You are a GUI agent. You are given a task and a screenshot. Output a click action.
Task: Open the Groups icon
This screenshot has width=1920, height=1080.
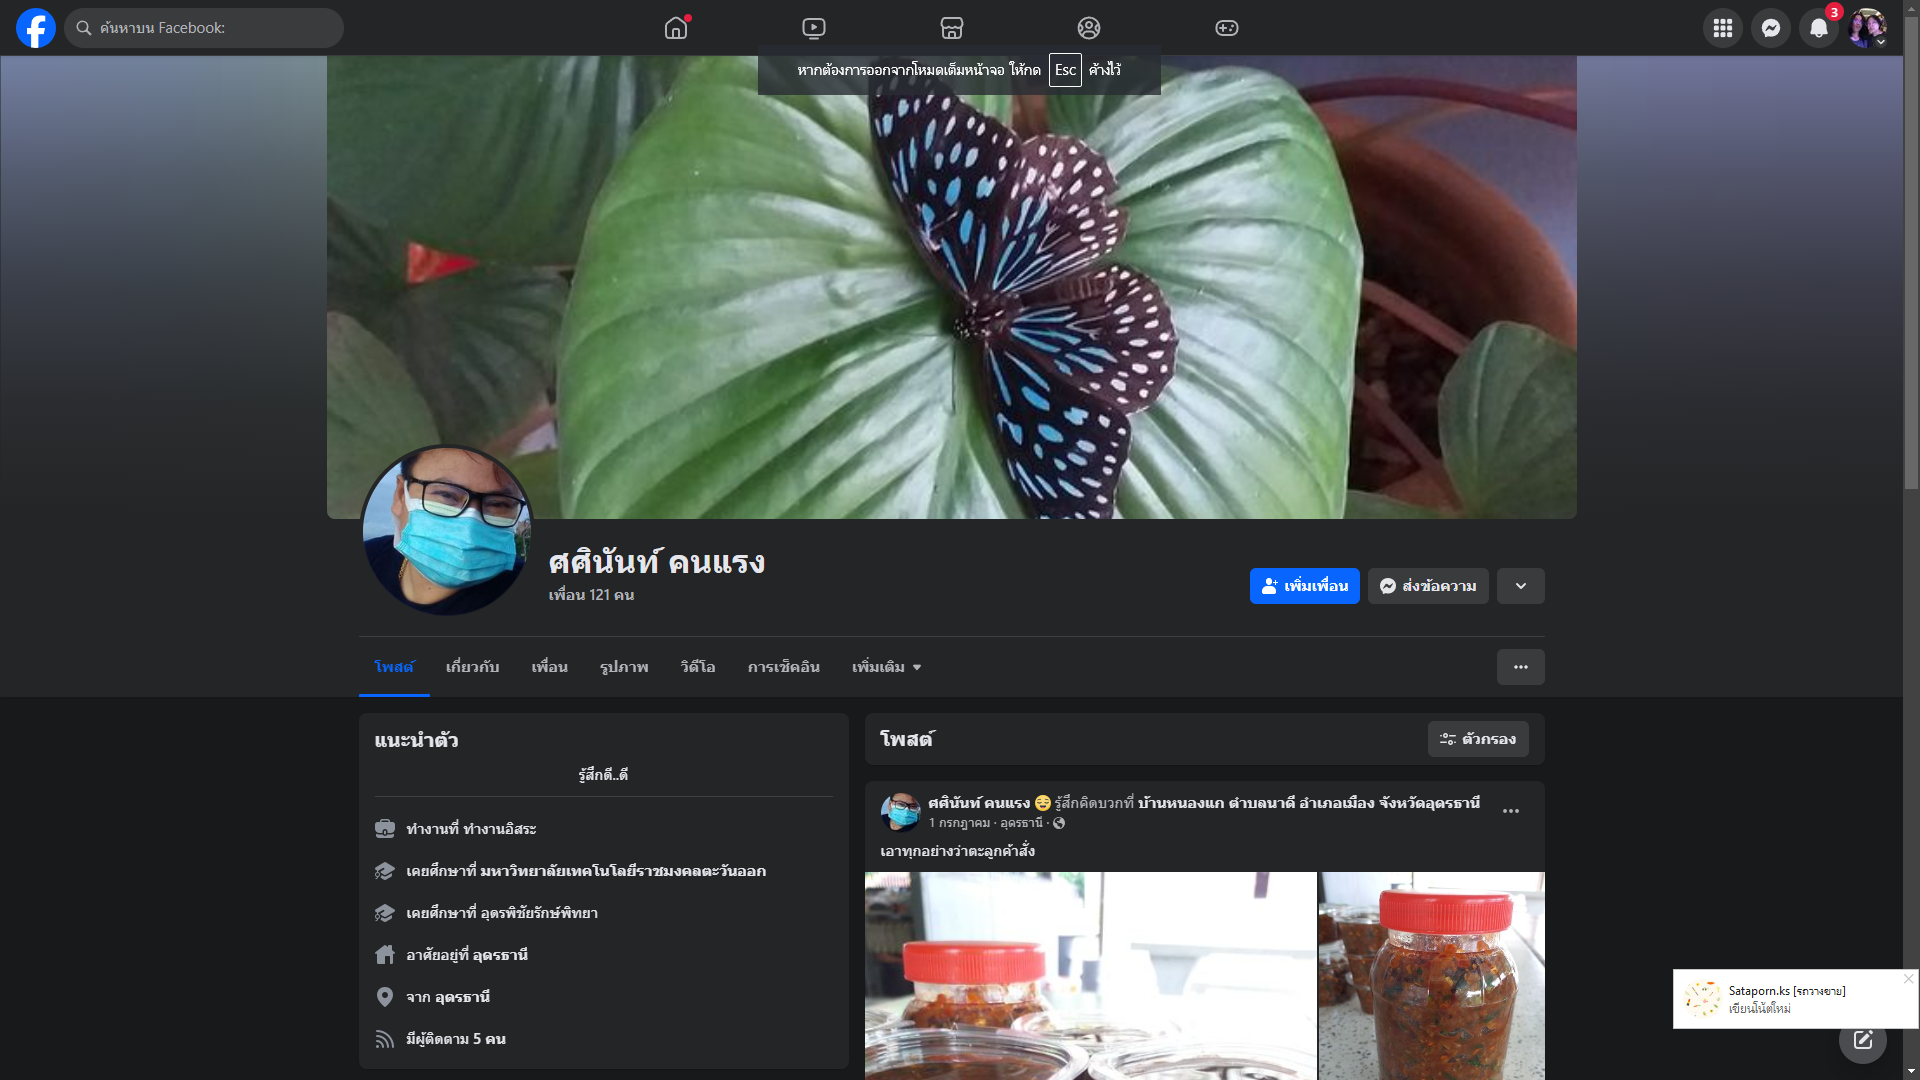click(x=1089, y=28)
